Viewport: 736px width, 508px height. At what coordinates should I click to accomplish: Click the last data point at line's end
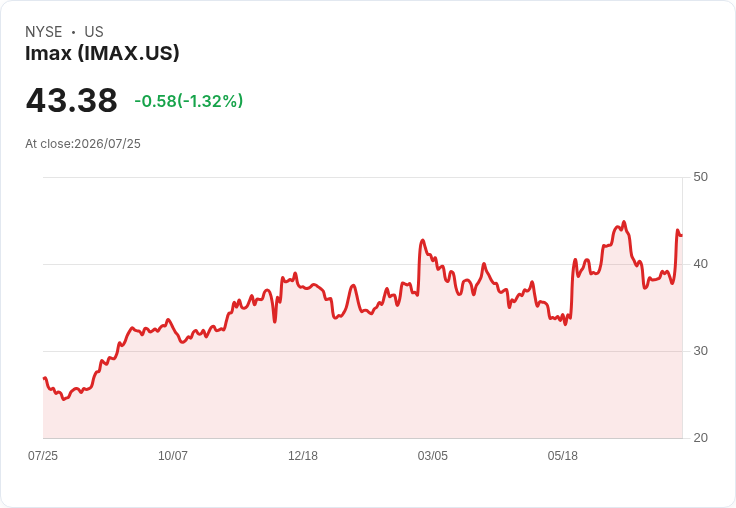point(682,235)
